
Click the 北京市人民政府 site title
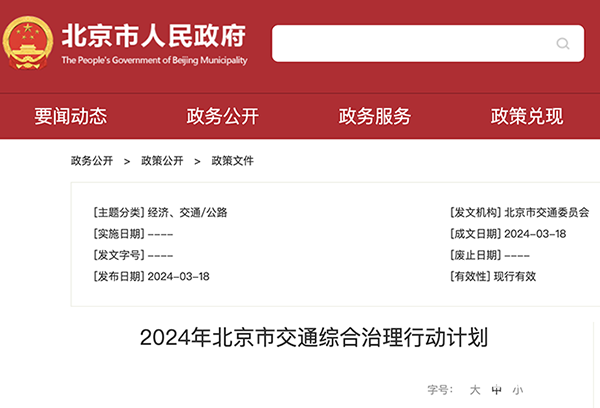coord(154,36)
